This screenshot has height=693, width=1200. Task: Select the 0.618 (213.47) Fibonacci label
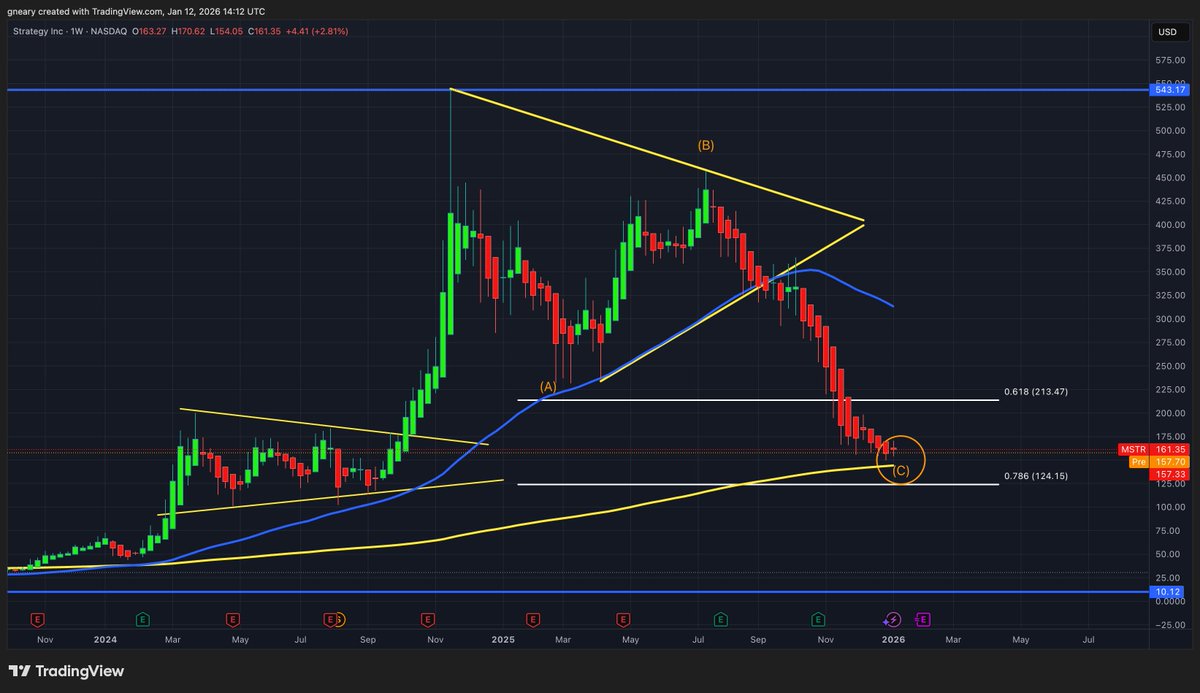pos(1036,391)
